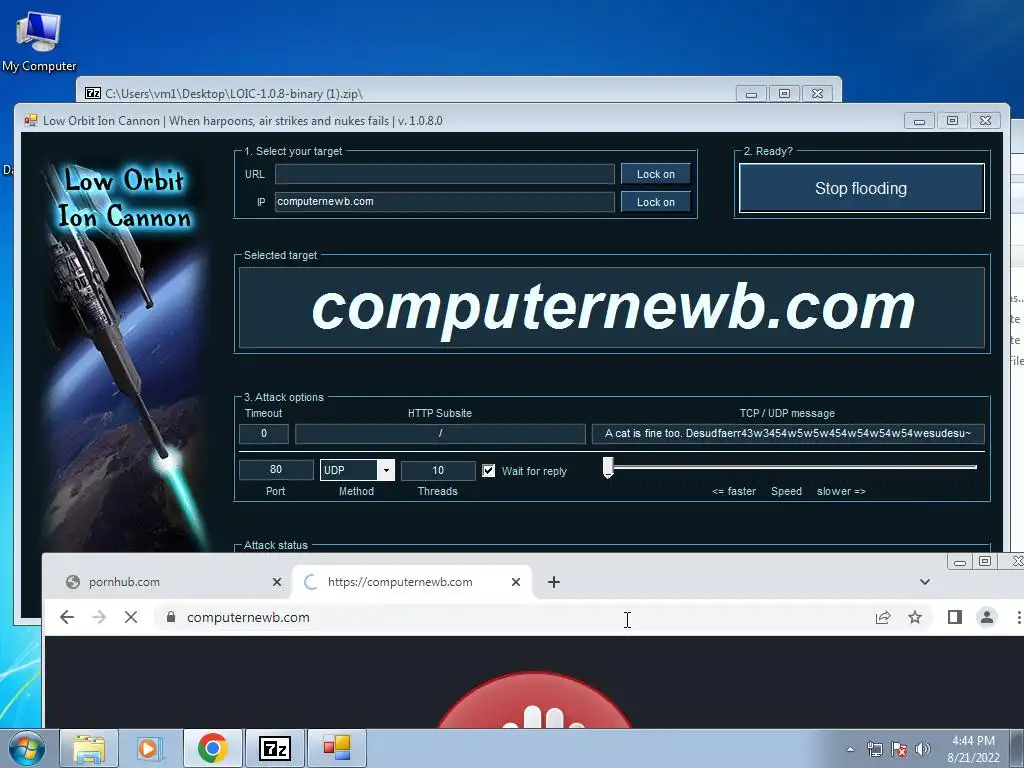Open clock showing 4:44 PM
Screen dimensions: 1024x768
974,749
